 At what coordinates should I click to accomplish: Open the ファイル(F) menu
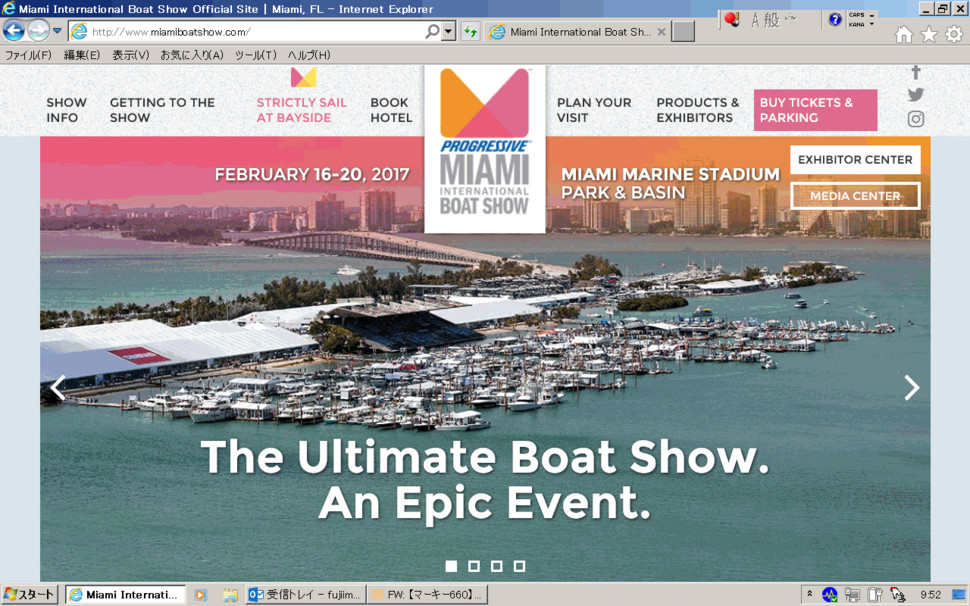click(28, 55)
